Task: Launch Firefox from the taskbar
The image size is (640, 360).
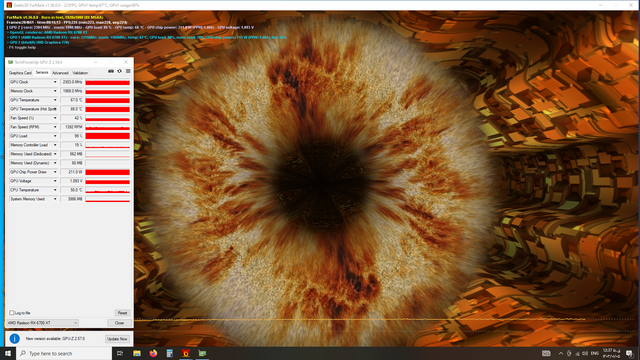Action: (x=153, y=353)
